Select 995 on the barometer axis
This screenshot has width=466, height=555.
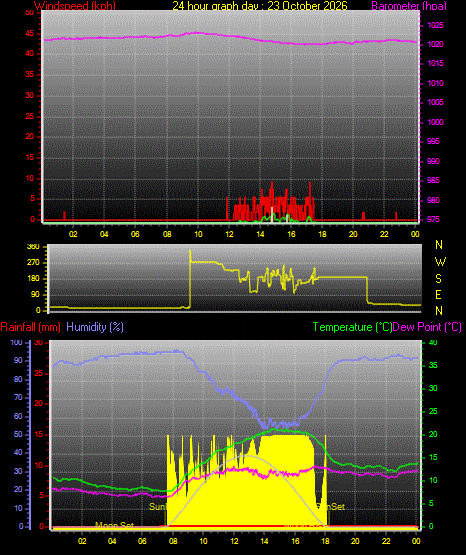pyautogui.click(x=433, y=142)
